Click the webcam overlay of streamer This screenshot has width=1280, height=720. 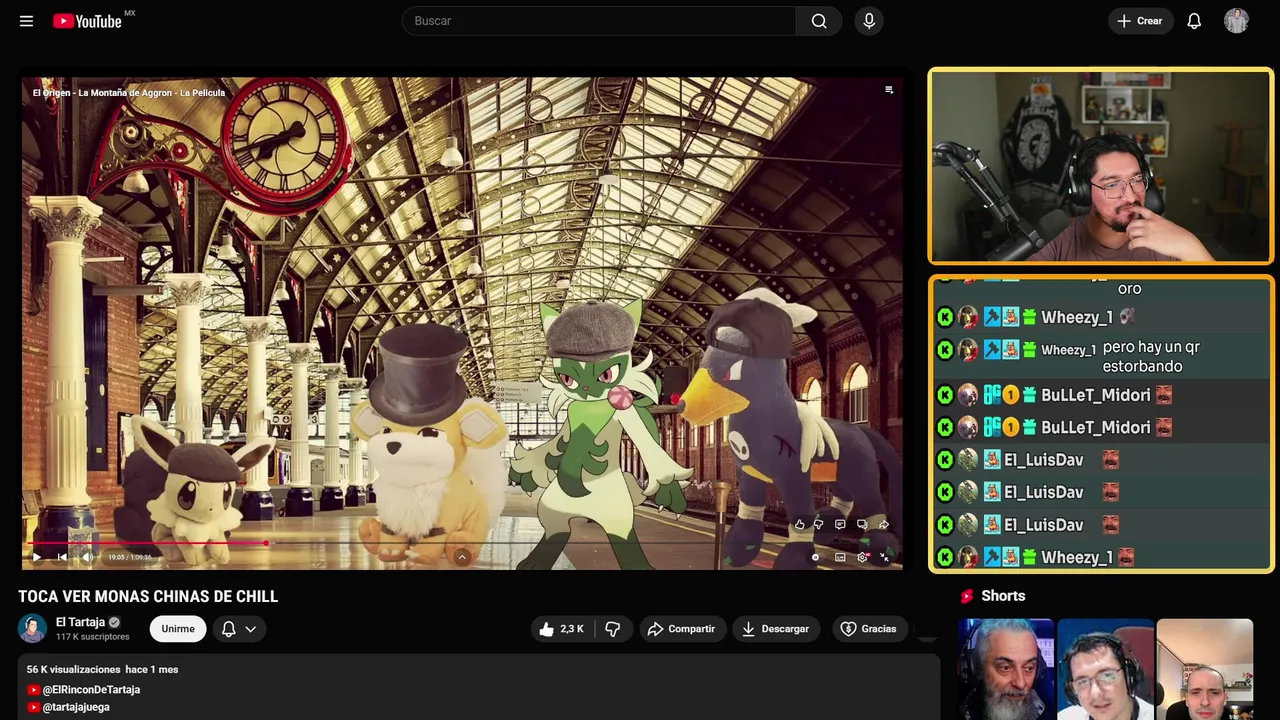1101,166
